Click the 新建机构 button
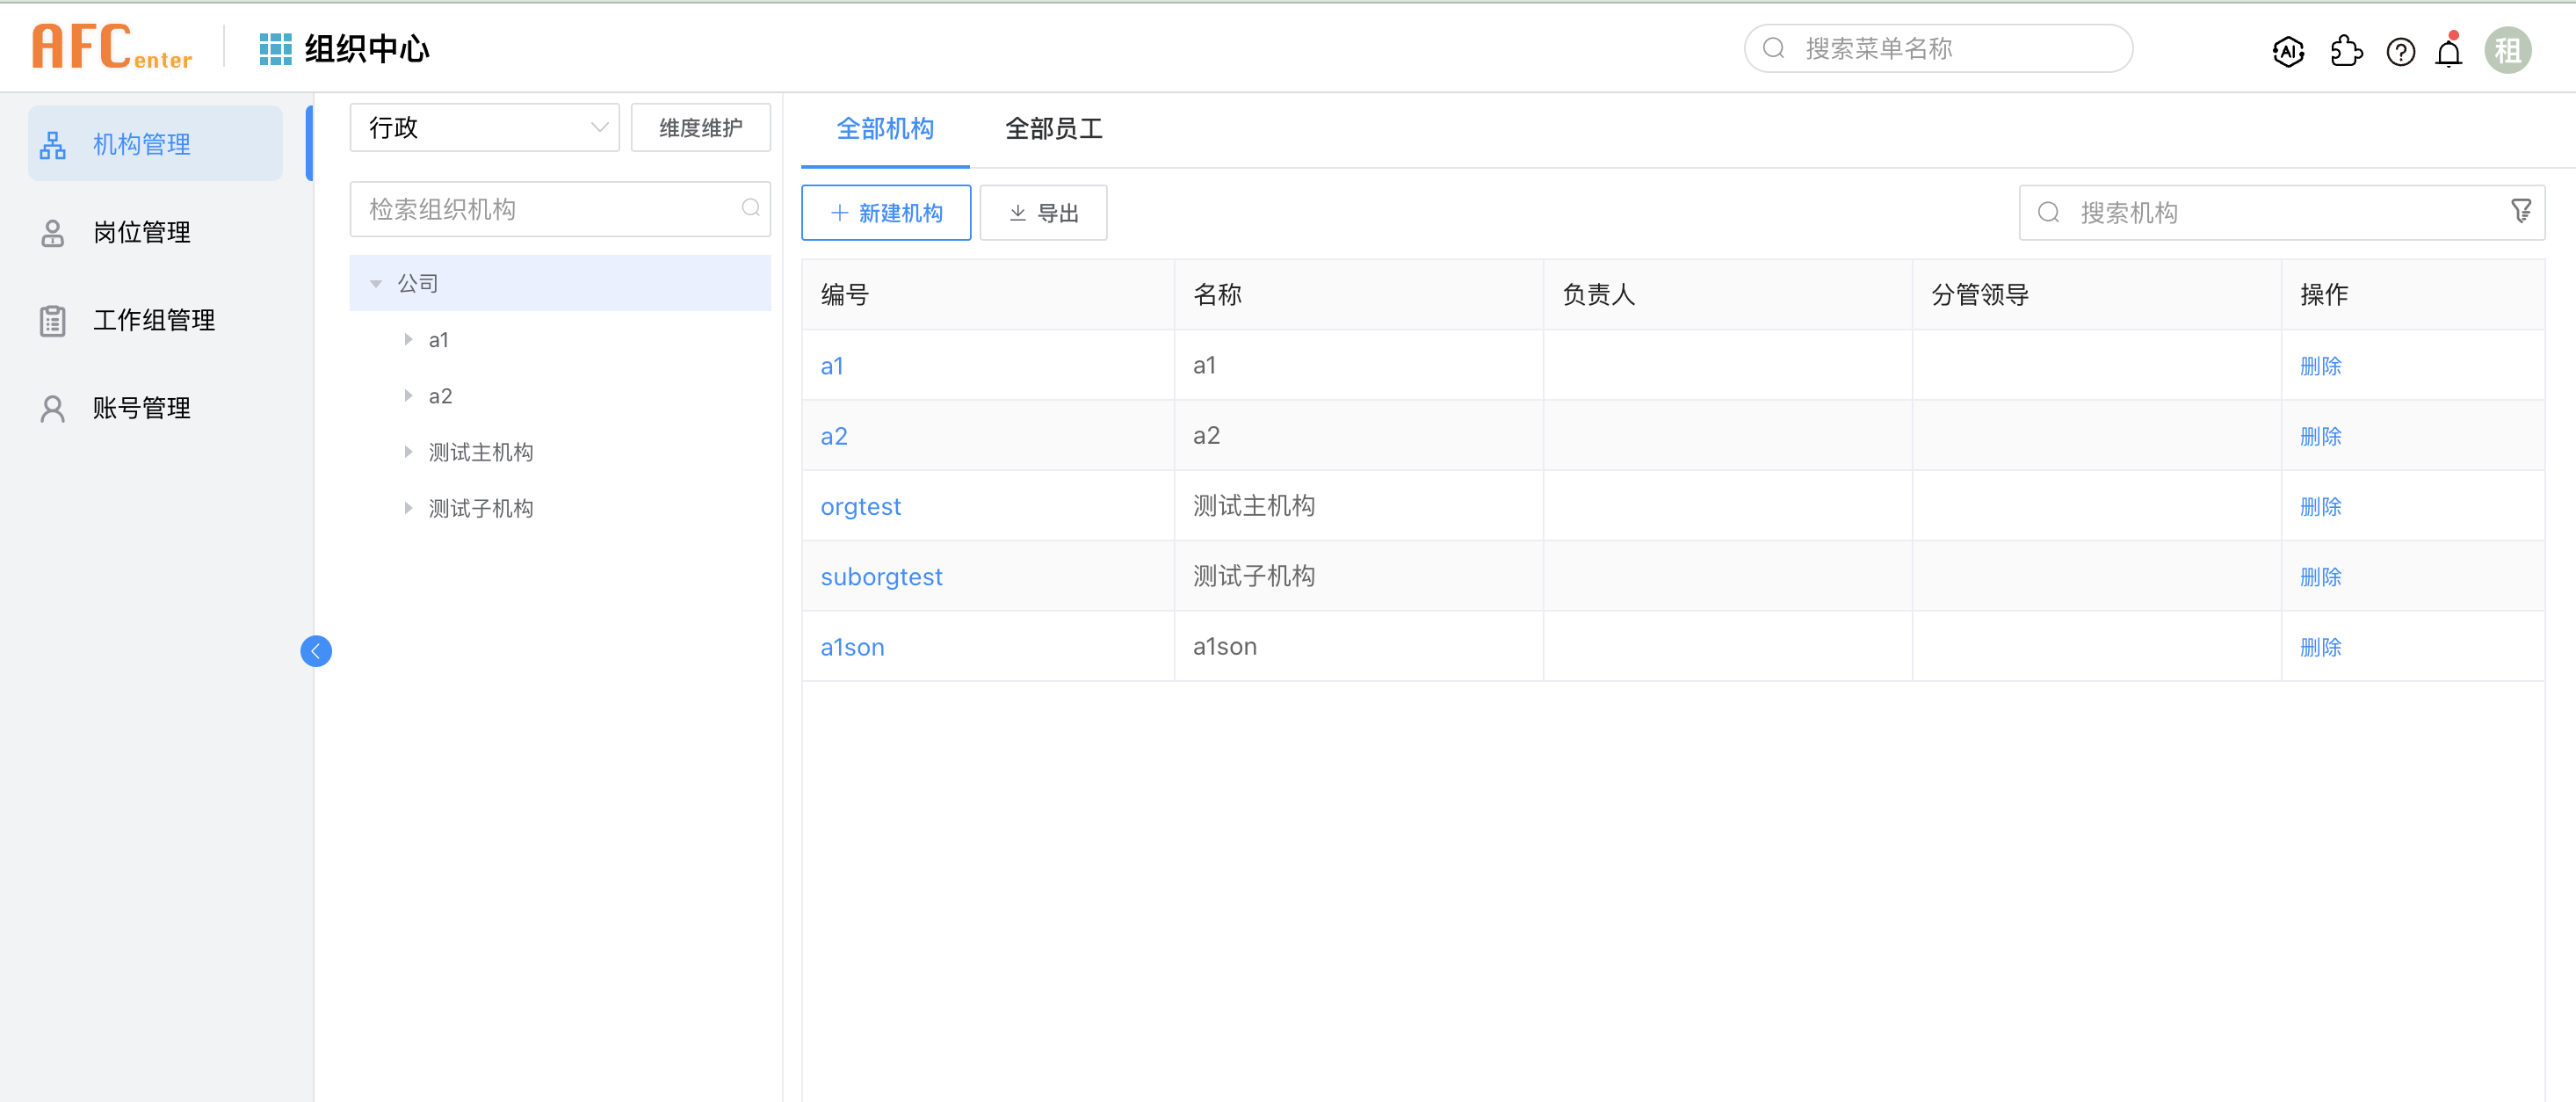2576x1102 pixels. click(x=885, y=213)
